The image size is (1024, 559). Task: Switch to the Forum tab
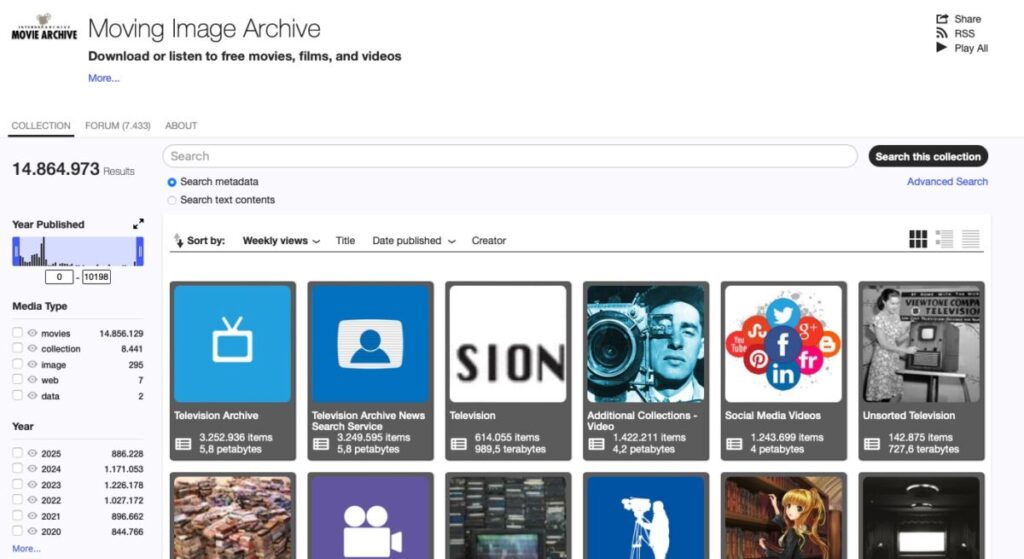[x=117, y=126]
